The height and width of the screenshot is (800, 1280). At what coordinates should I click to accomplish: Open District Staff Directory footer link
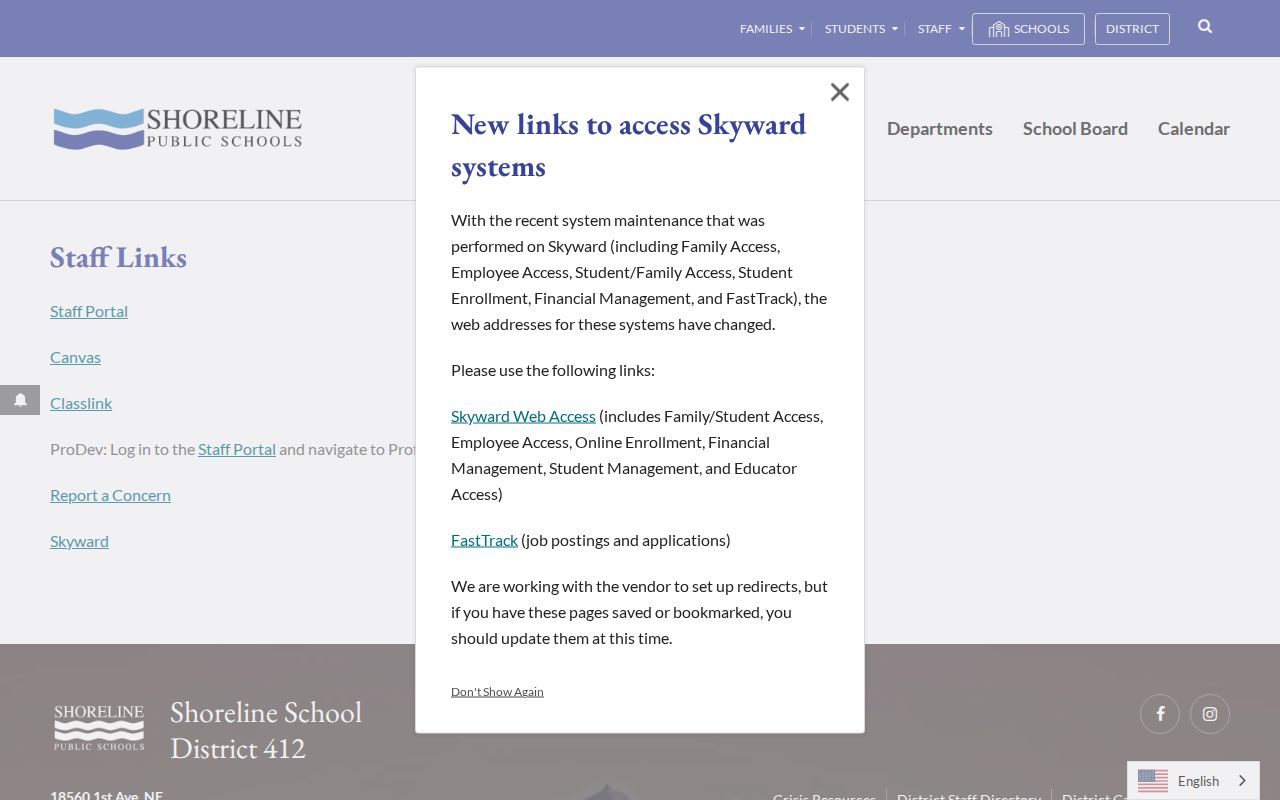point(969,797)
